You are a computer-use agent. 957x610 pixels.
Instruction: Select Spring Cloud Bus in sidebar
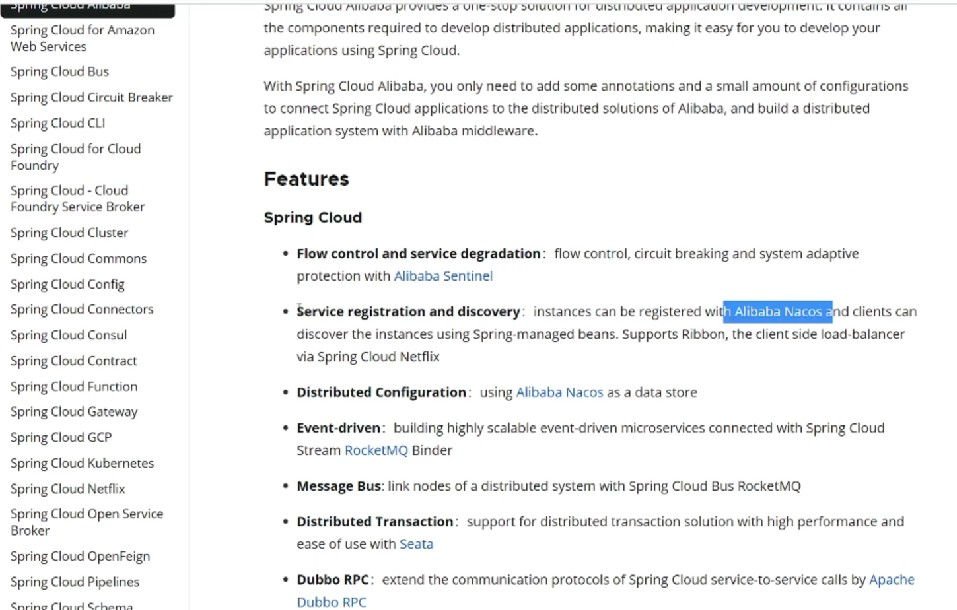[60, 72]
